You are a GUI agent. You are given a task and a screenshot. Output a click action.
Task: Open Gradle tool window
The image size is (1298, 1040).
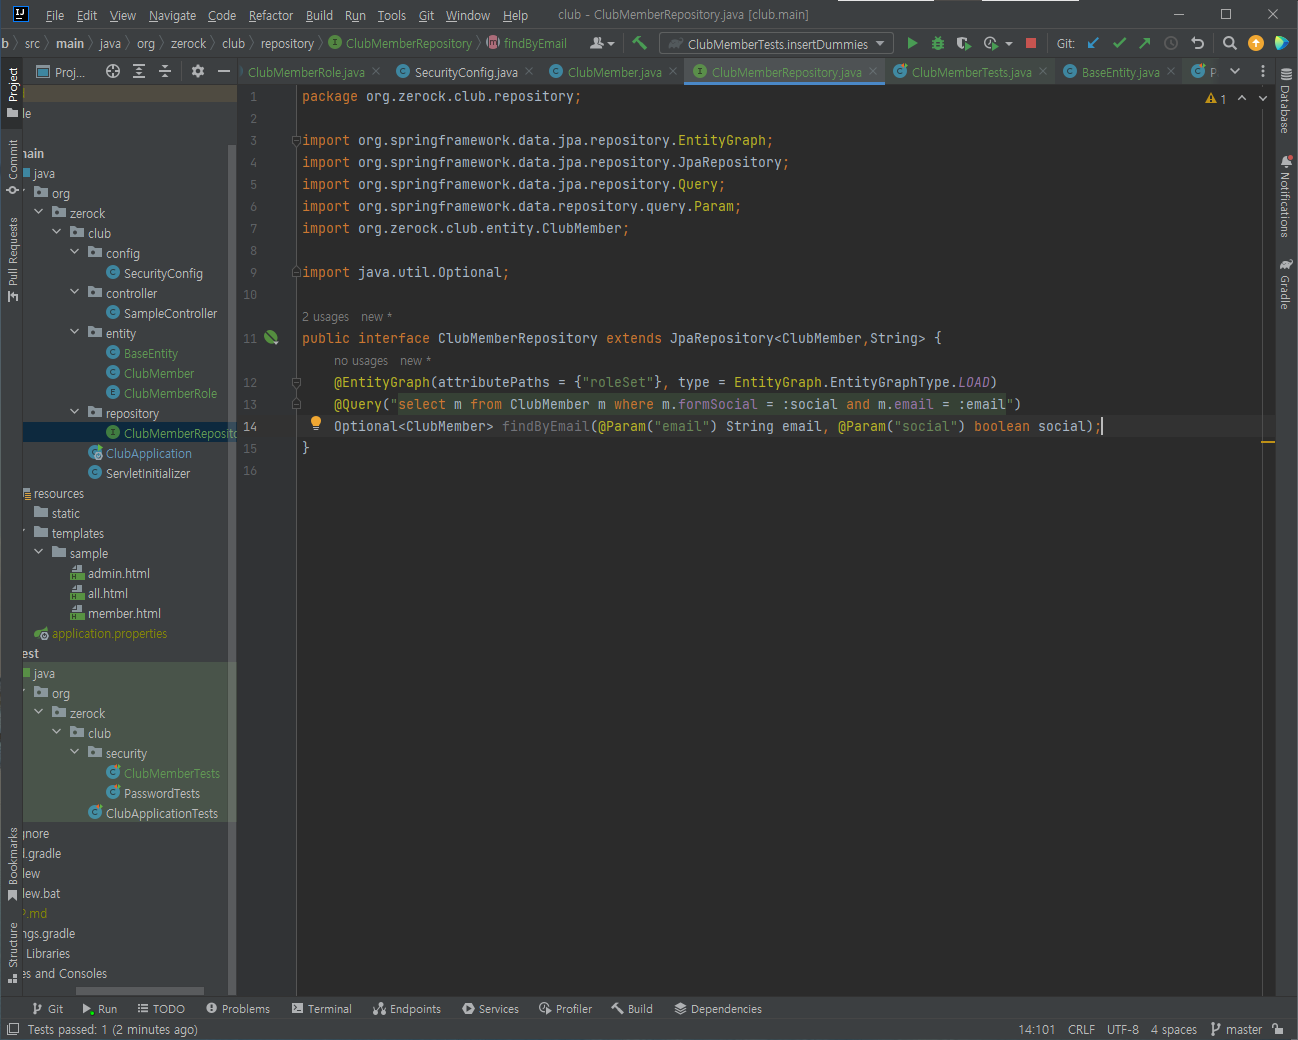click(x=1286, y=284)
